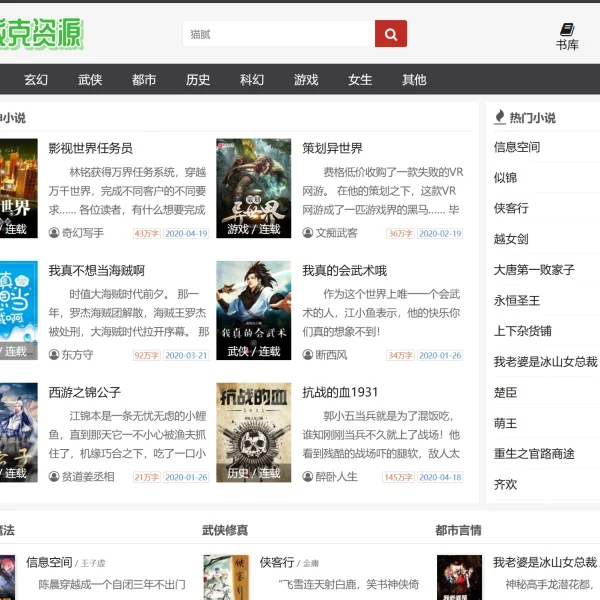Screen dimensions: 600x600
Task: Click the 2020-02-19 date tag
Action: (x=440, y=233)
